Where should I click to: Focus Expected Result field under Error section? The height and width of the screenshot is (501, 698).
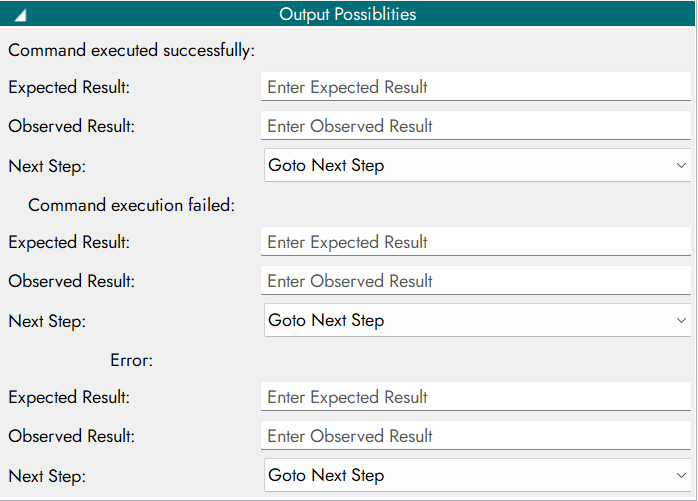(x=476, y=397)
